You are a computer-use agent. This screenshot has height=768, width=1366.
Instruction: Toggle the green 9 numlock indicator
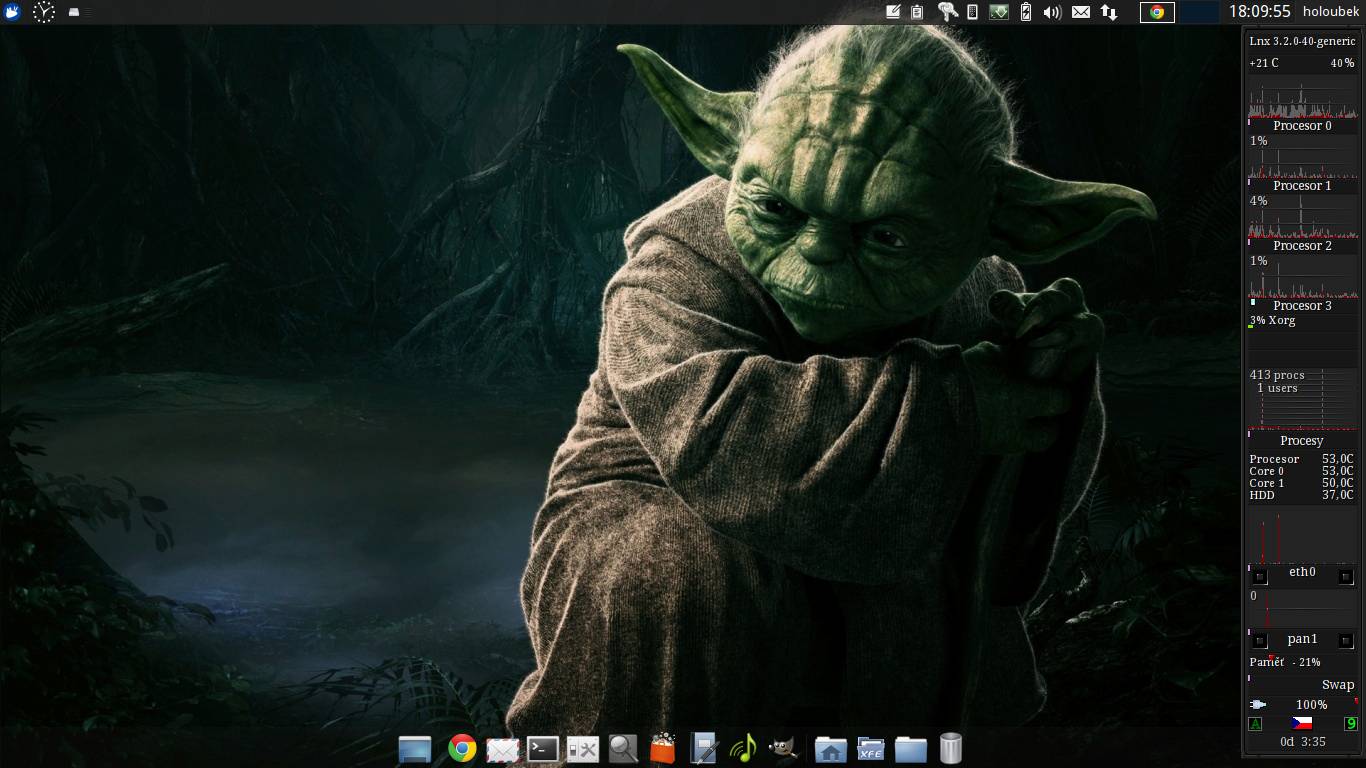point(1351,724)
